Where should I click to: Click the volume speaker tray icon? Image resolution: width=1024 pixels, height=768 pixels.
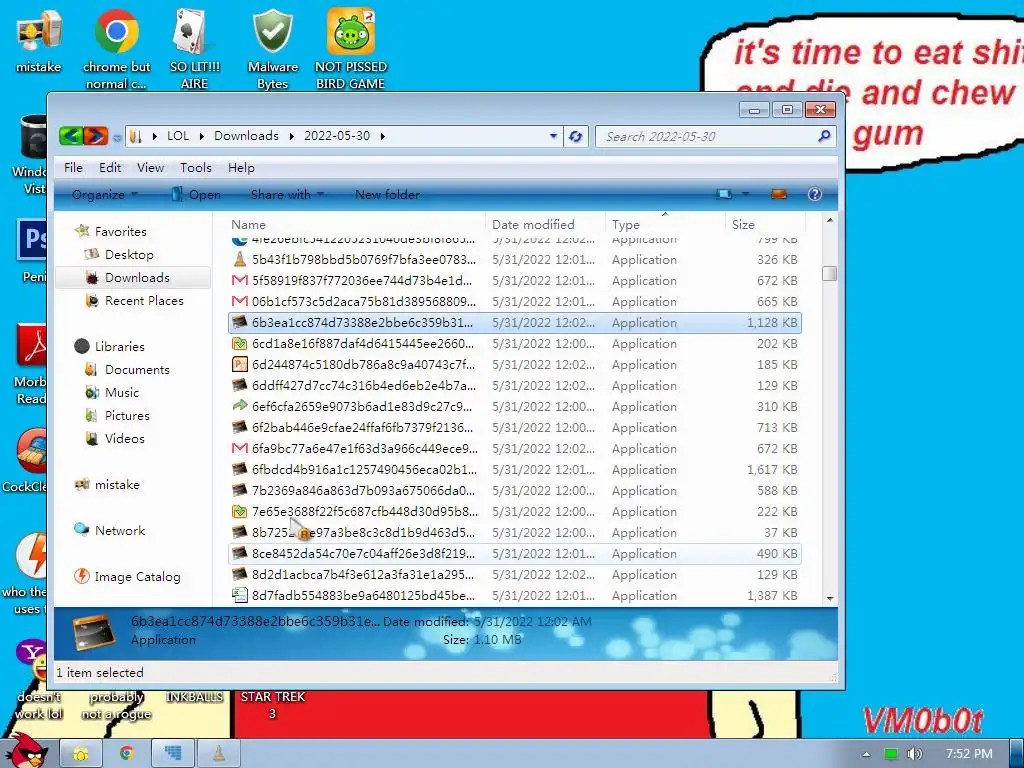pyautogui.click(x=915, y=754)
